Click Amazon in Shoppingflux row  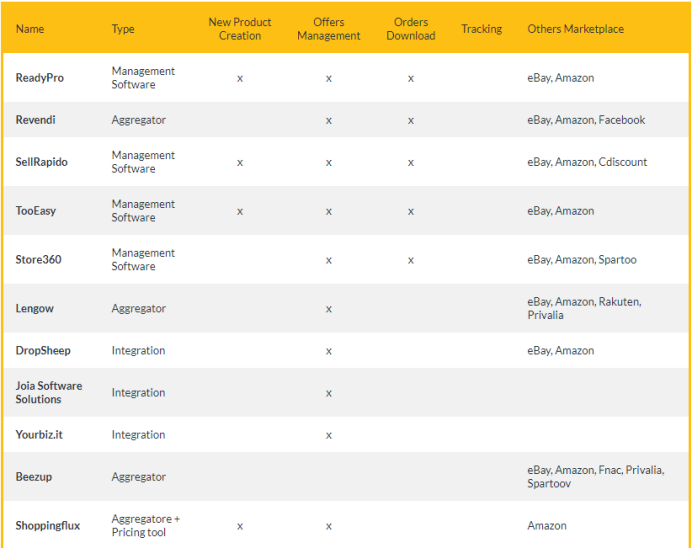(547, 525)
